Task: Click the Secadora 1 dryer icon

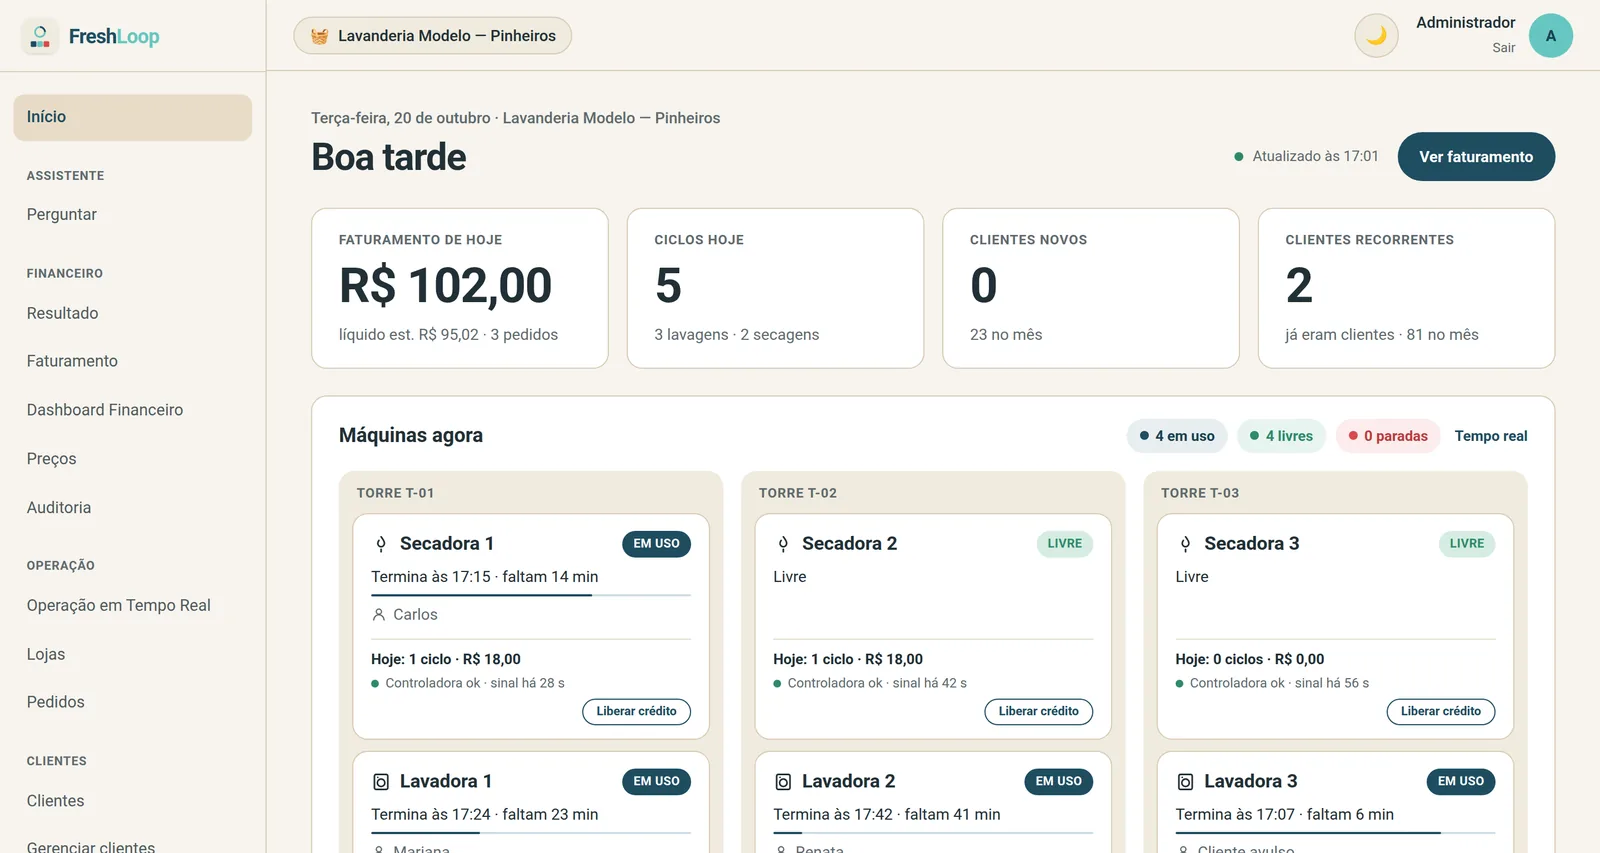Action: click(381, 544)
